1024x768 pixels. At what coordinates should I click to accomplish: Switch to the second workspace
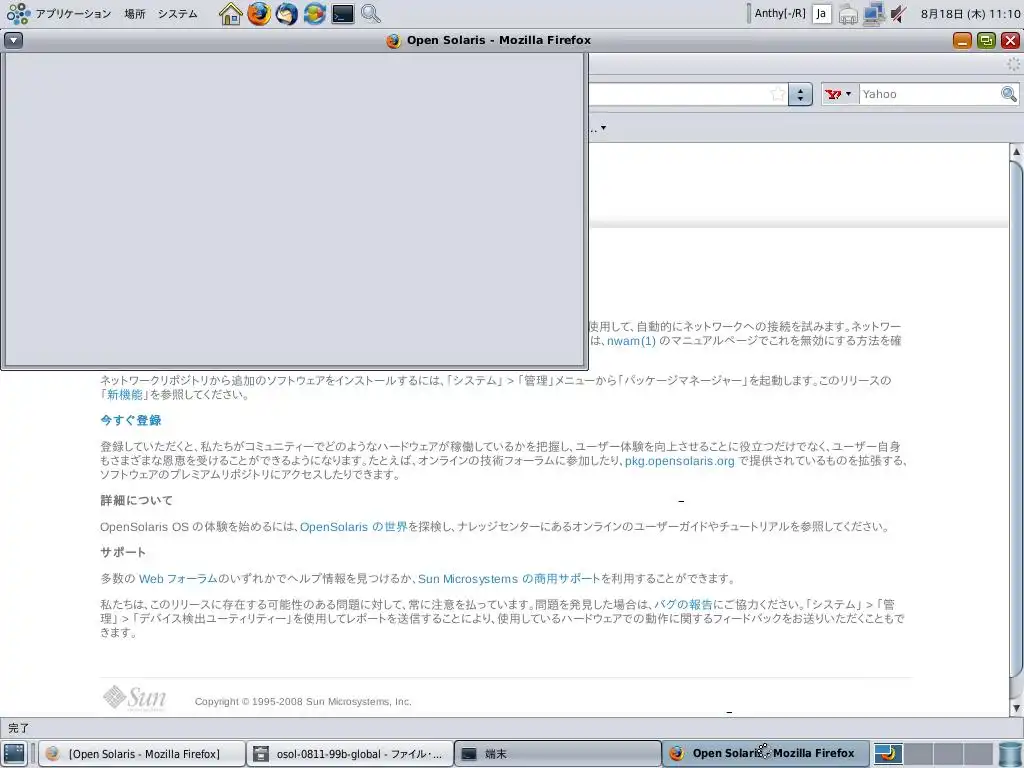[918, 754]
